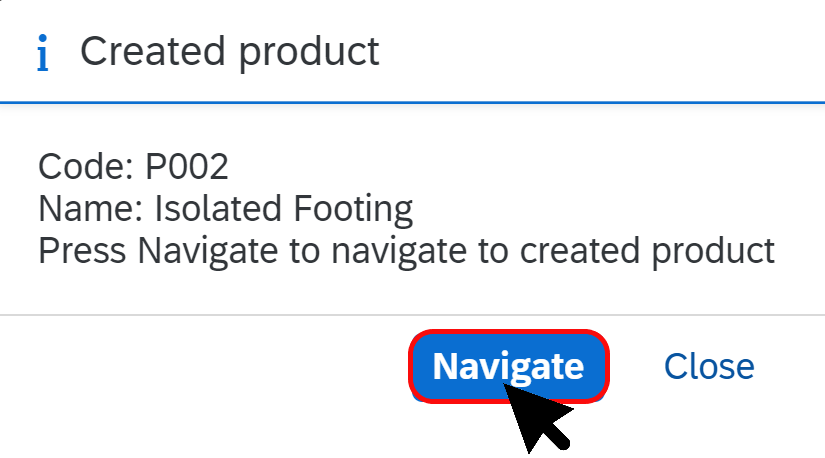Choose the Close text button in footer

coord(709,366)
